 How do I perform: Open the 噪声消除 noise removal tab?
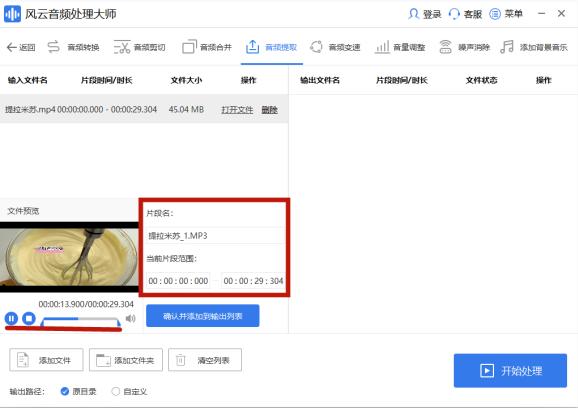pyautogui.click(x=464, y=47)
